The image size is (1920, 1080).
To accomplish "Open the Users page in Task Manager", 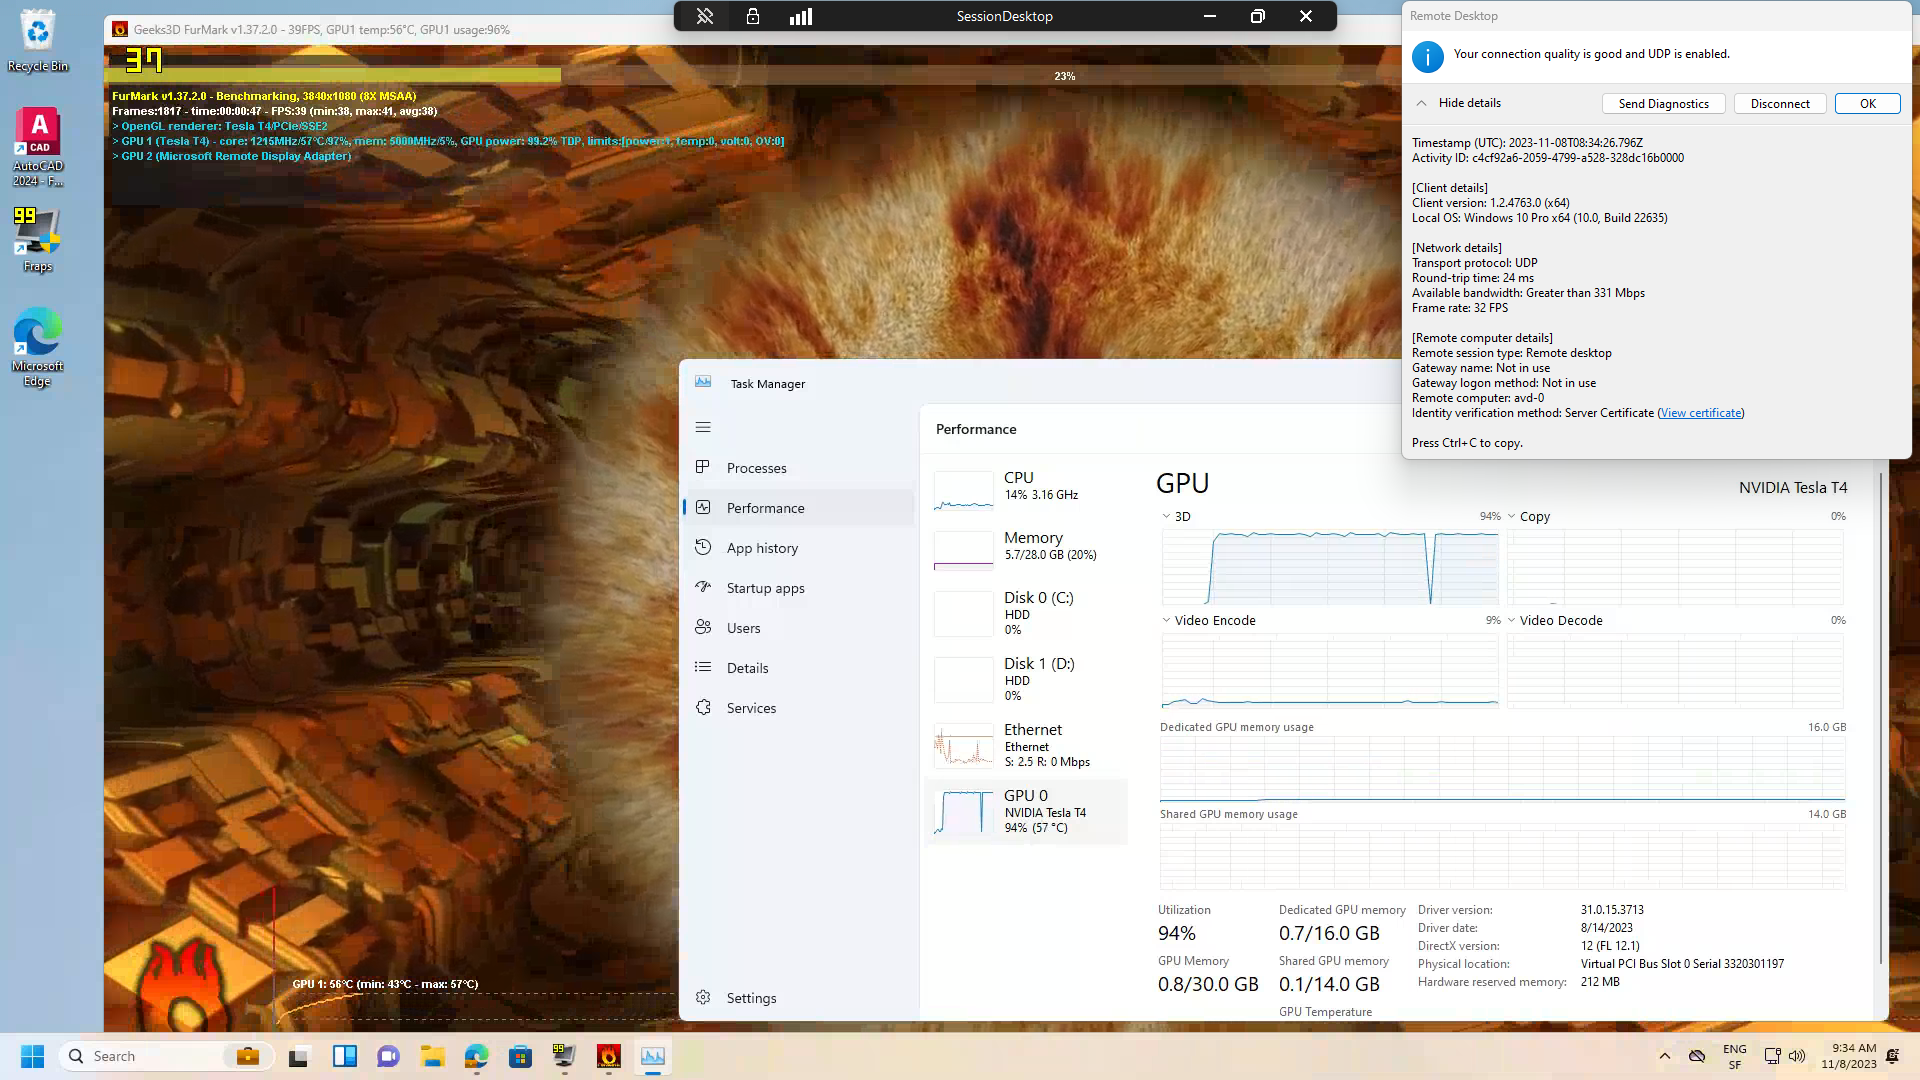I will [x=799, y=628].
